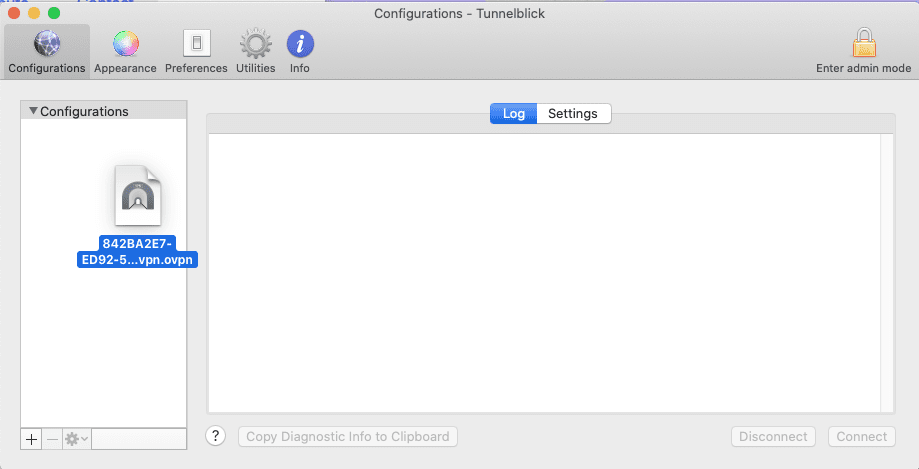Open the Configurations toolbar pane

pos(46,51)
